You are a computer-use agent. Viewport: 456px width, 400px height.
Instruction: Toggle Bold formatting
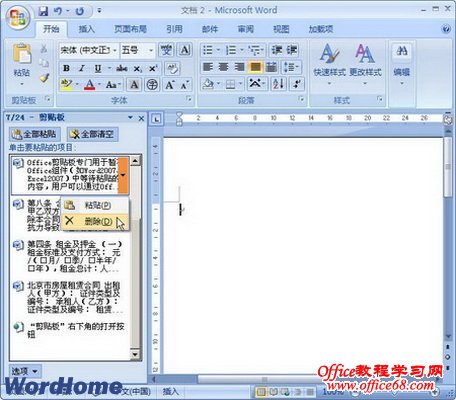[x=66, y=68]
